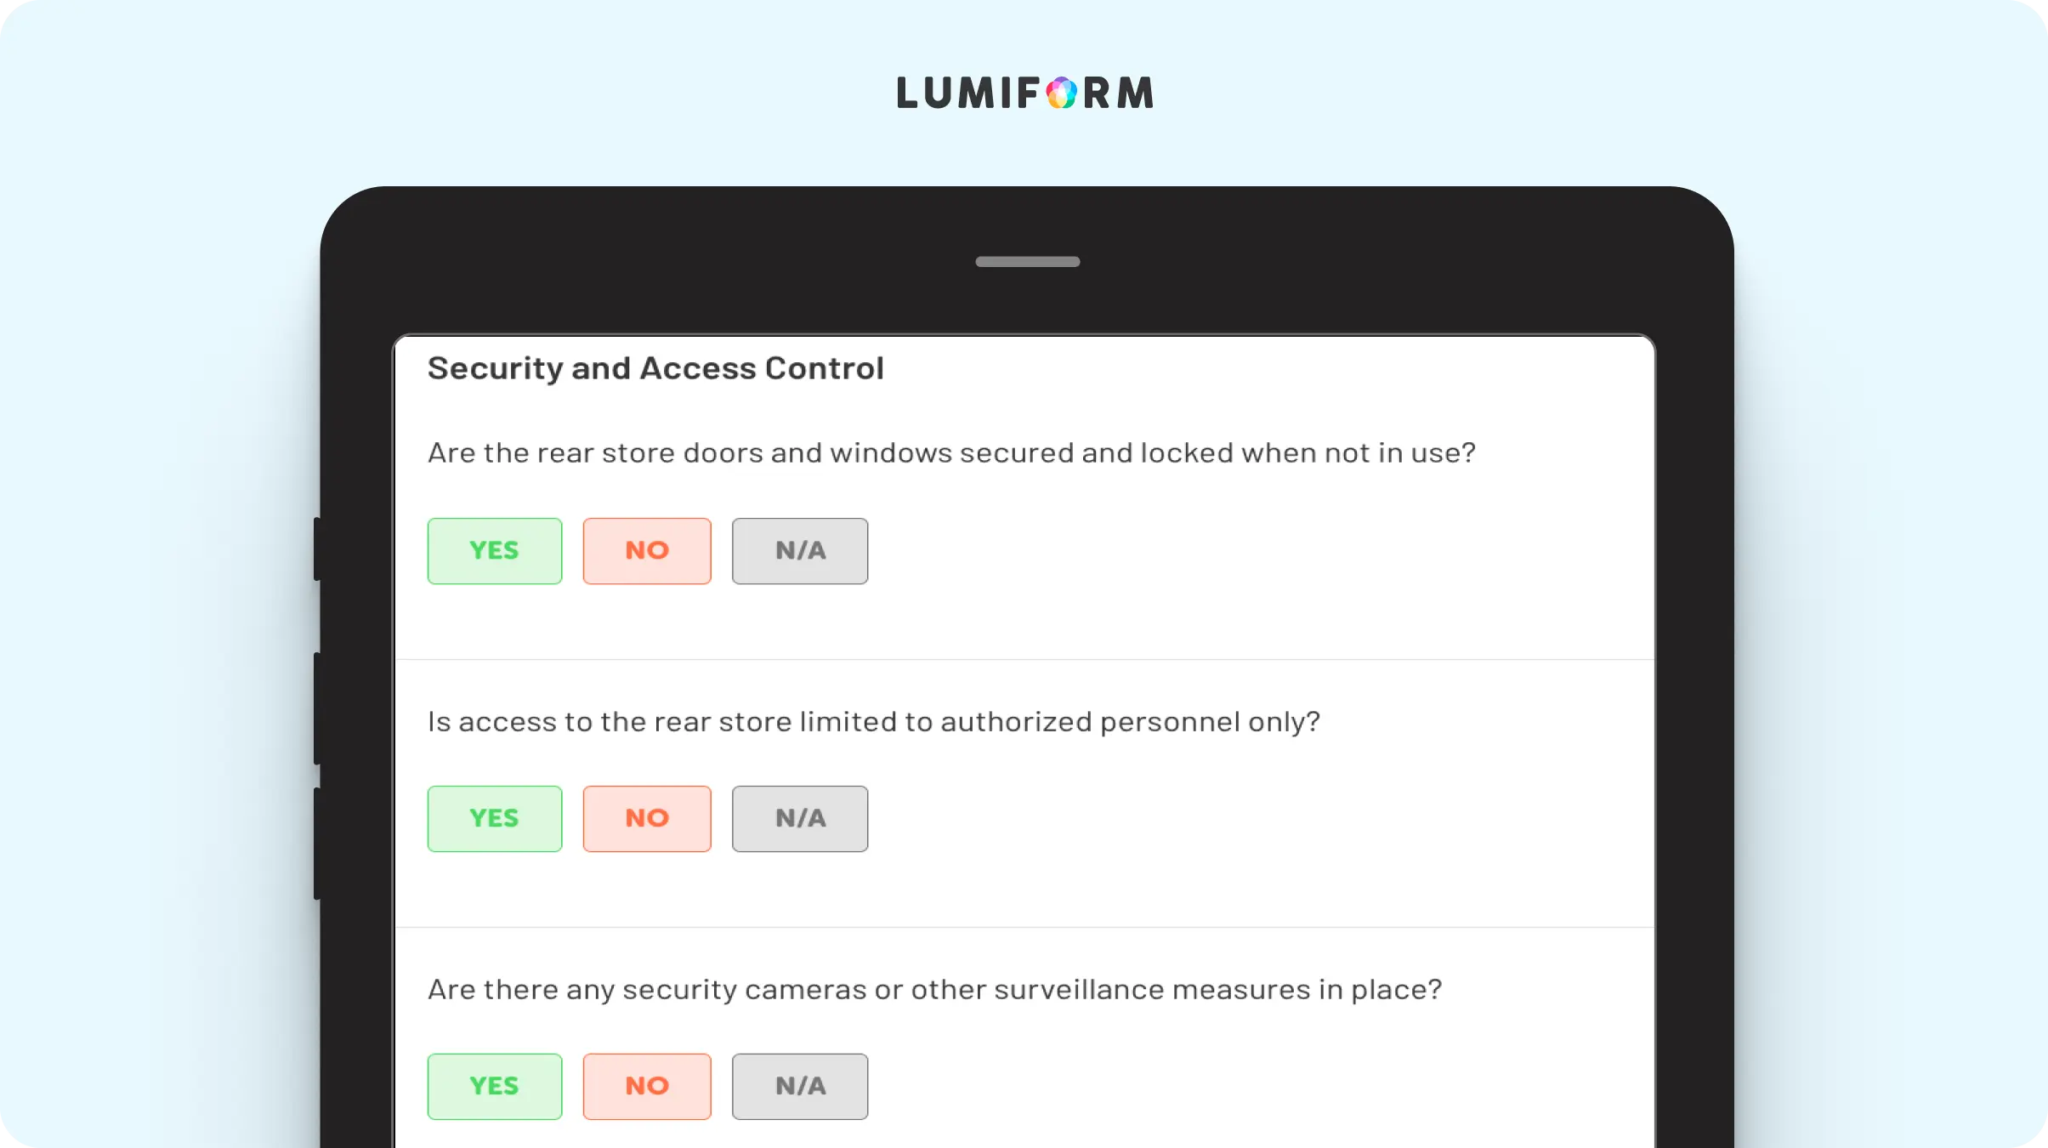Answer YES to security cameras question
This screenshot has width=2048, height=1148.
(x=494, y=1086)
